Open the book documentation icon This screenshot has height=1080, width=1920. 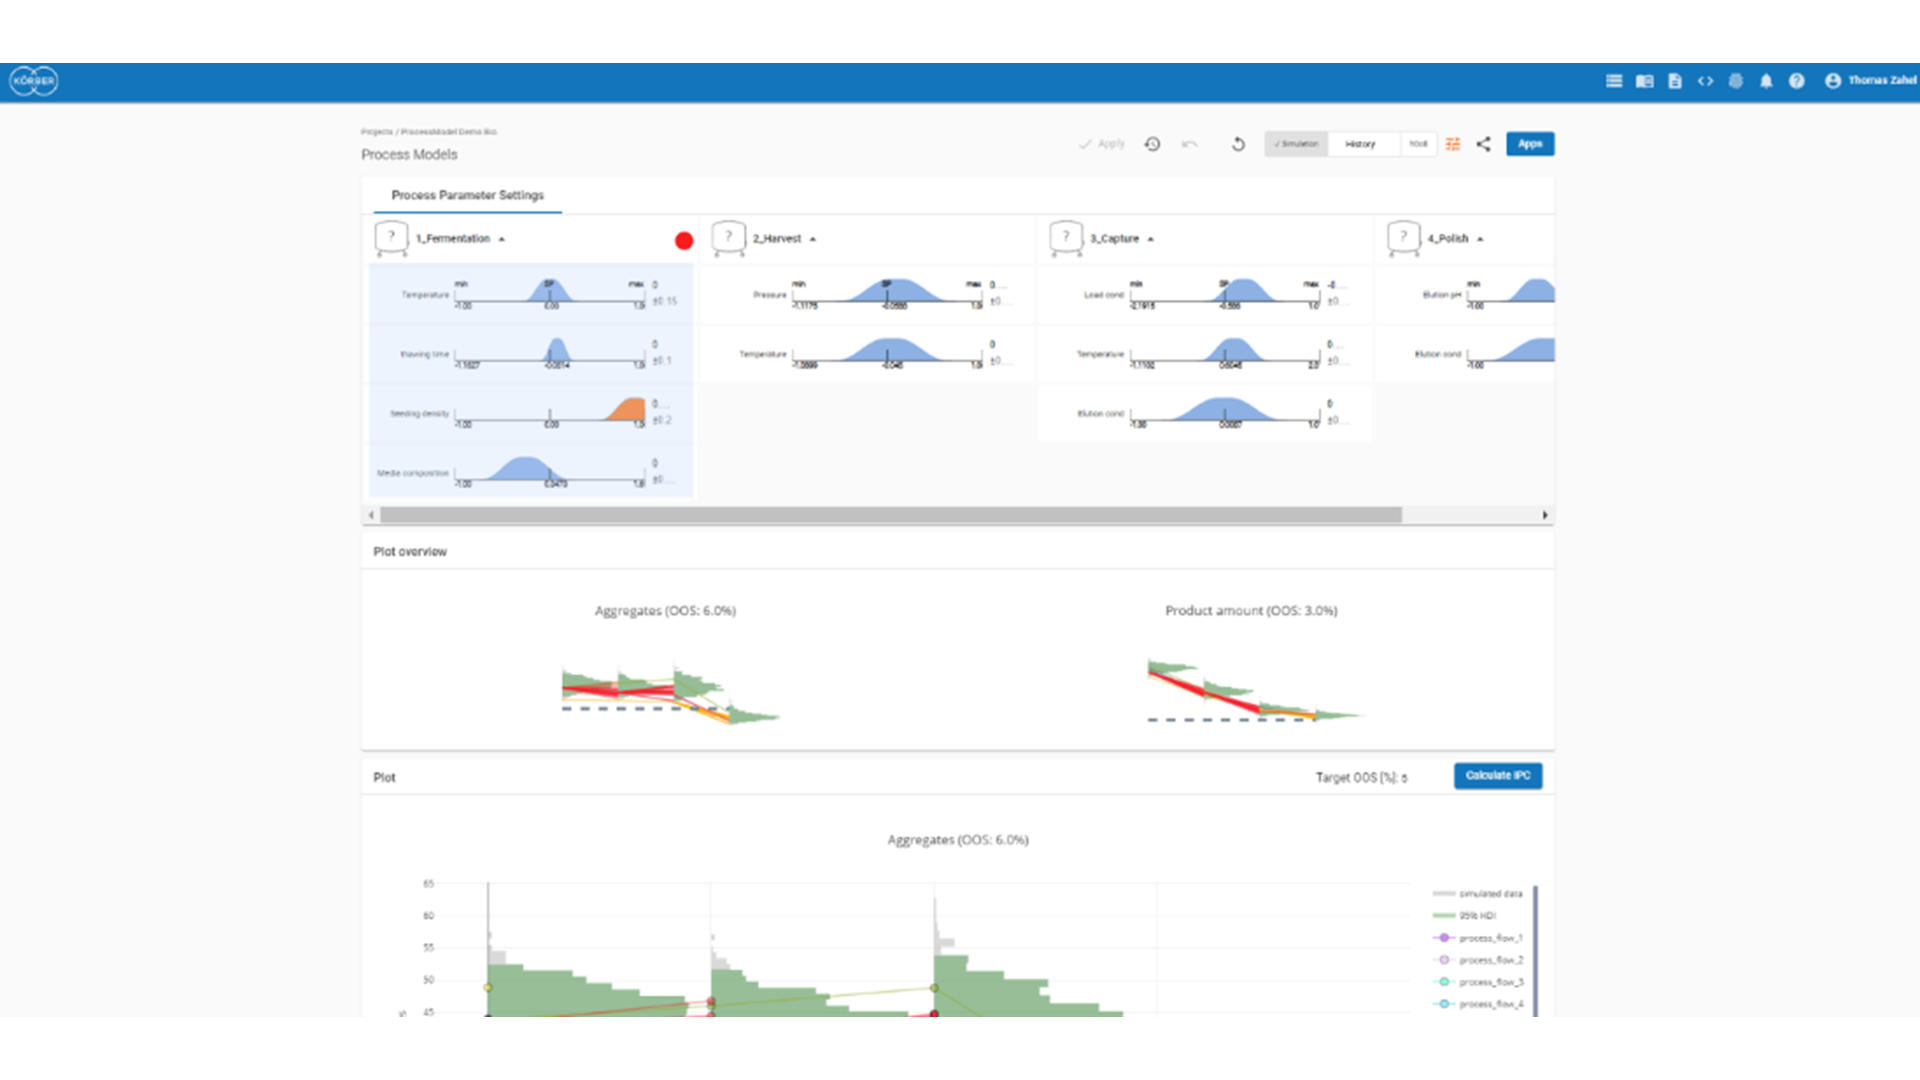tap(1644, 81)
